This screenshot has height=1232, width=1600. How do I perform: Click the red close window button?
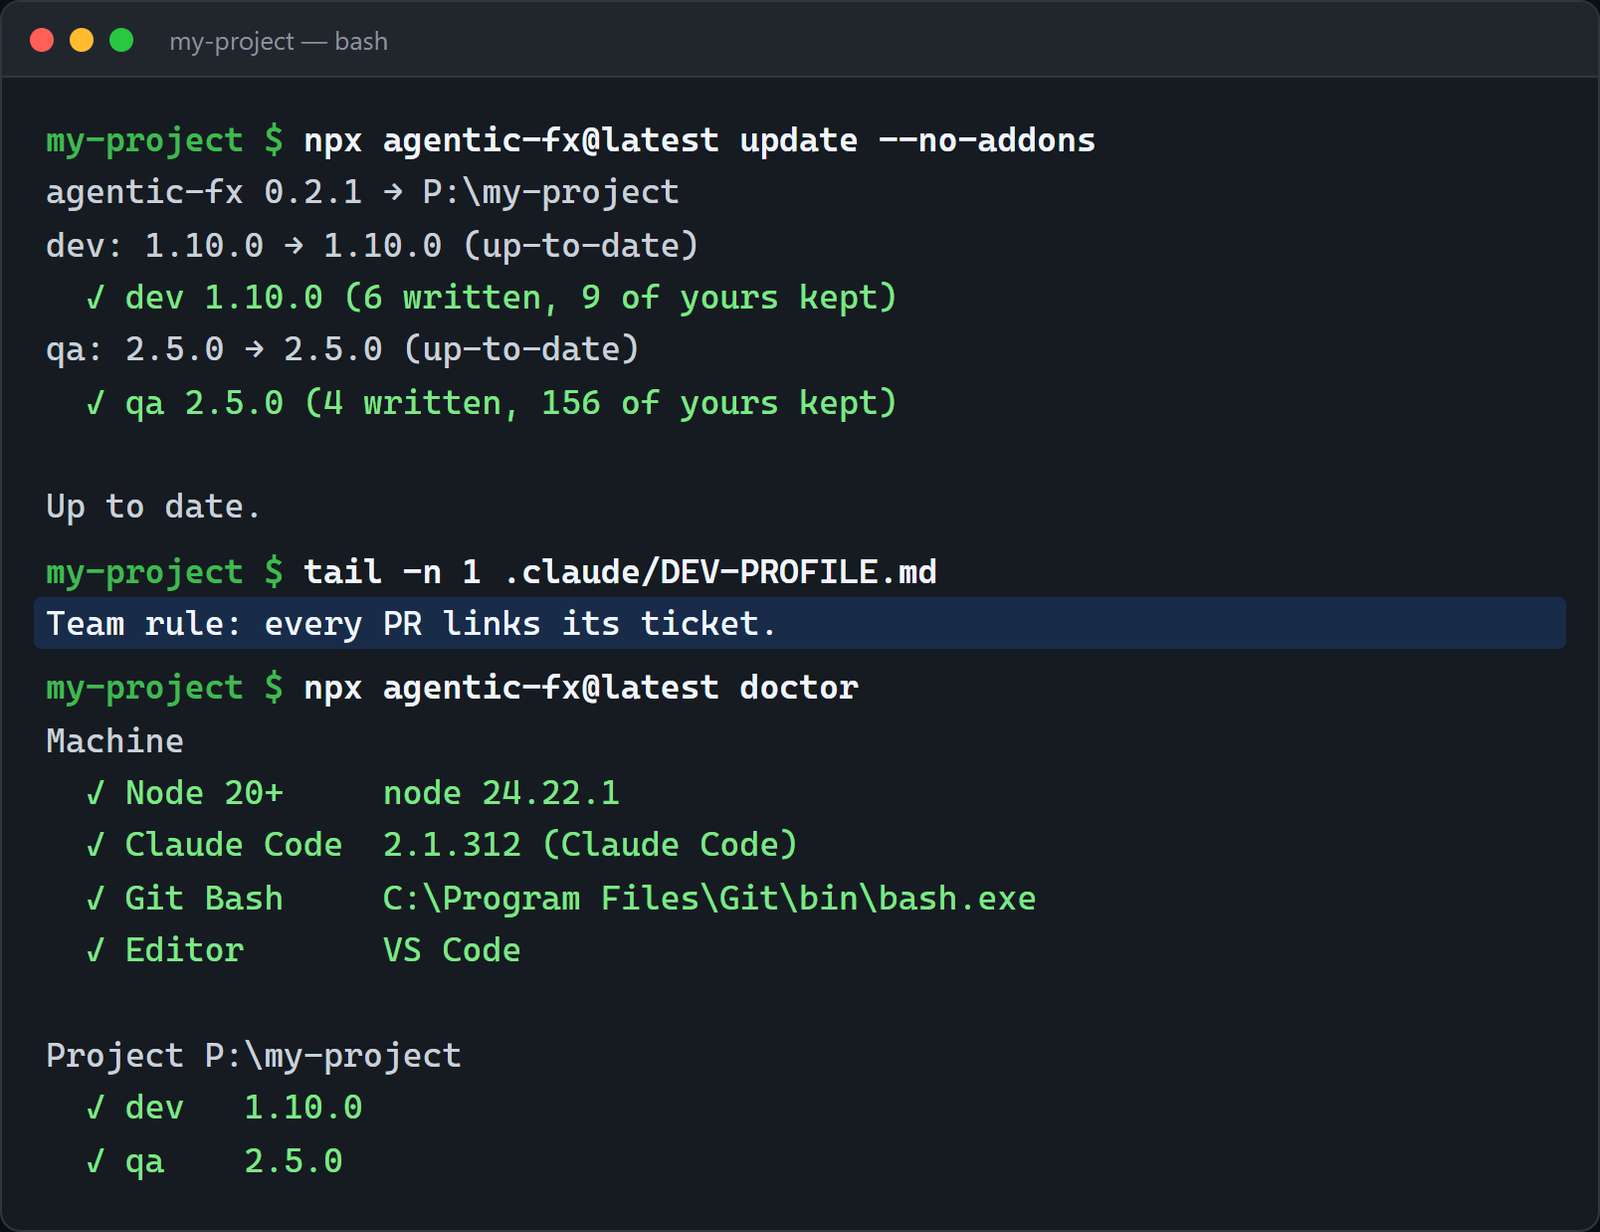(x=42, y=40)
